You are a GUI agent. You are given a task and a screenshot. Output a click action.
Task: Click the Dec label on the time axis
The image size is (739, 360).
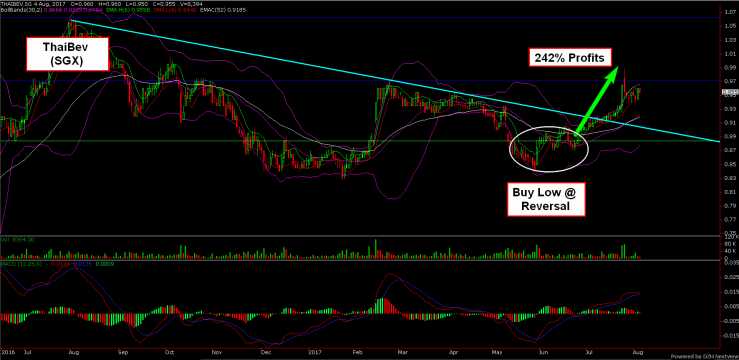[266, 352]
